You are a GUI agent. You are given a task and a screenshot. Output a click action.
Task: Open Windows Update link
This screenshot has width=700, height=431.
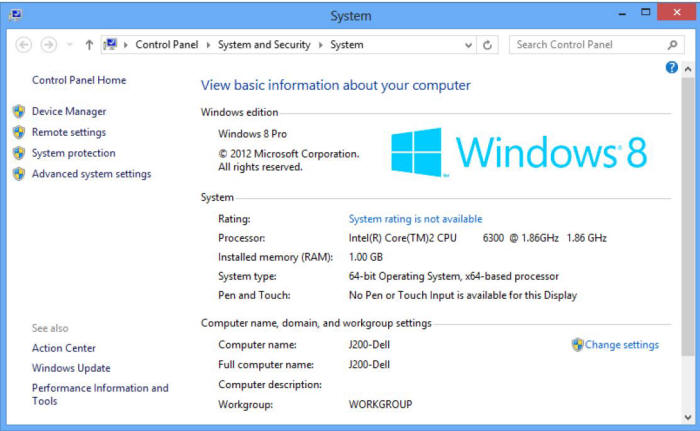point(71,368)
